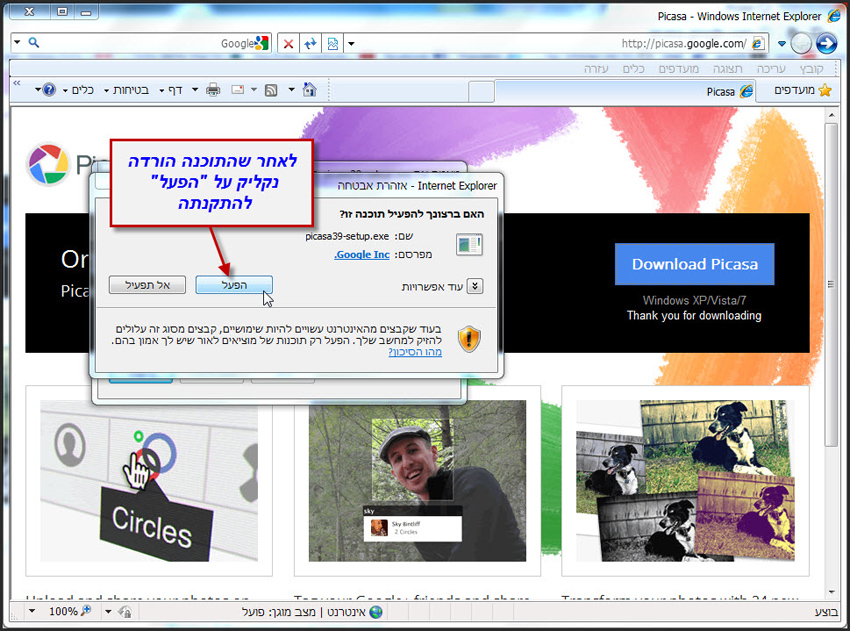The image size is (850, 631).
Task: Click the blue arrow navigation button
Action: coord(827,43)
